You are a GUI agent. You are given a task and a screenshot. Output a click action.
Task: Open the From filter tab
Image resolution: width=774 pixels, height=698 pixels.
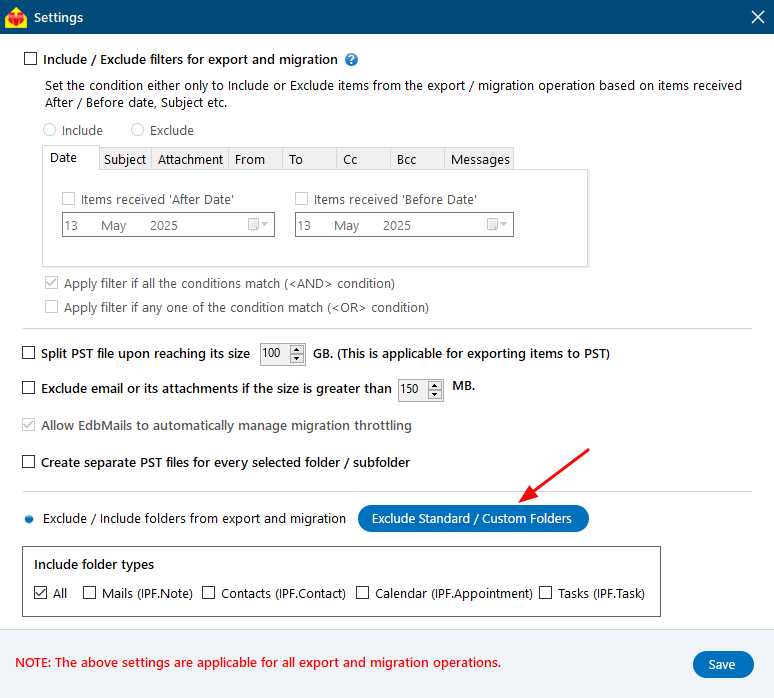click(256, 159)
